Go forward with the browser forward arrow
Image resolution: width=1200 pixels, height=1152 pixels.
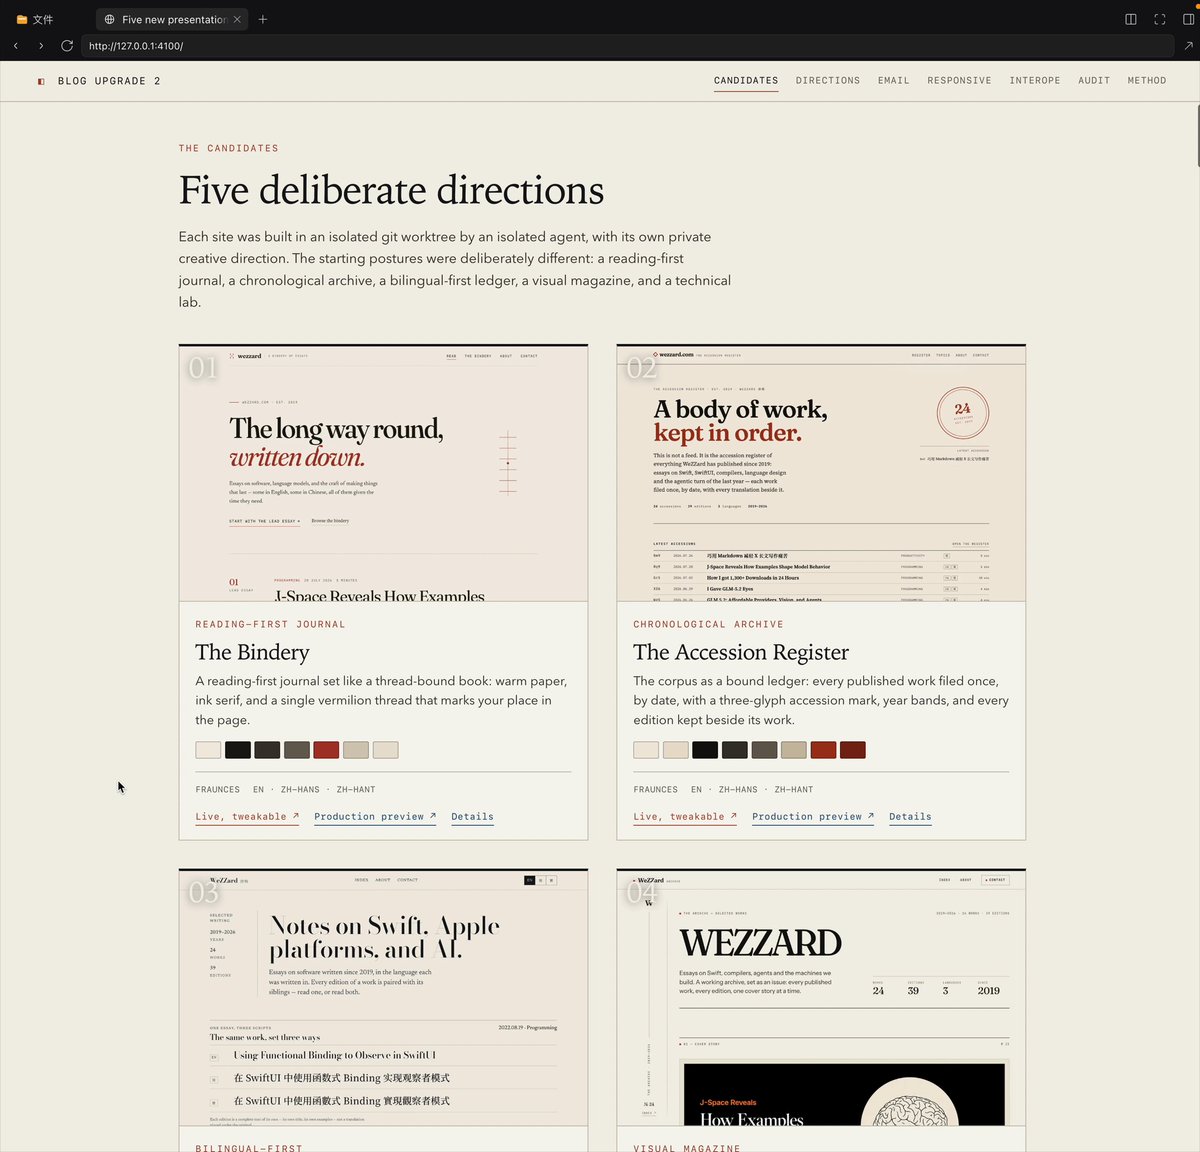(x=41, y=46)
